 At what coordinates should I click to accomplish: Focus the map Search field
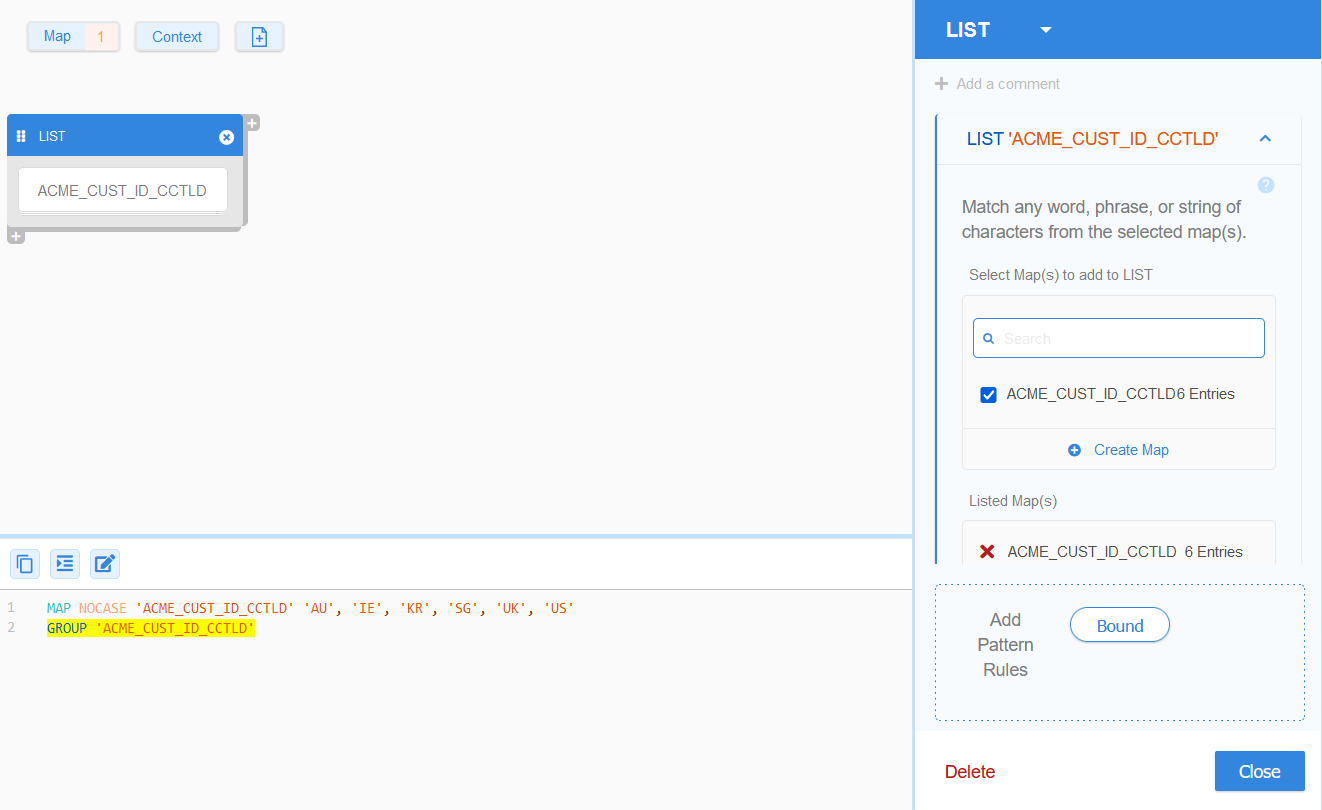click(x=1119, y=338)
